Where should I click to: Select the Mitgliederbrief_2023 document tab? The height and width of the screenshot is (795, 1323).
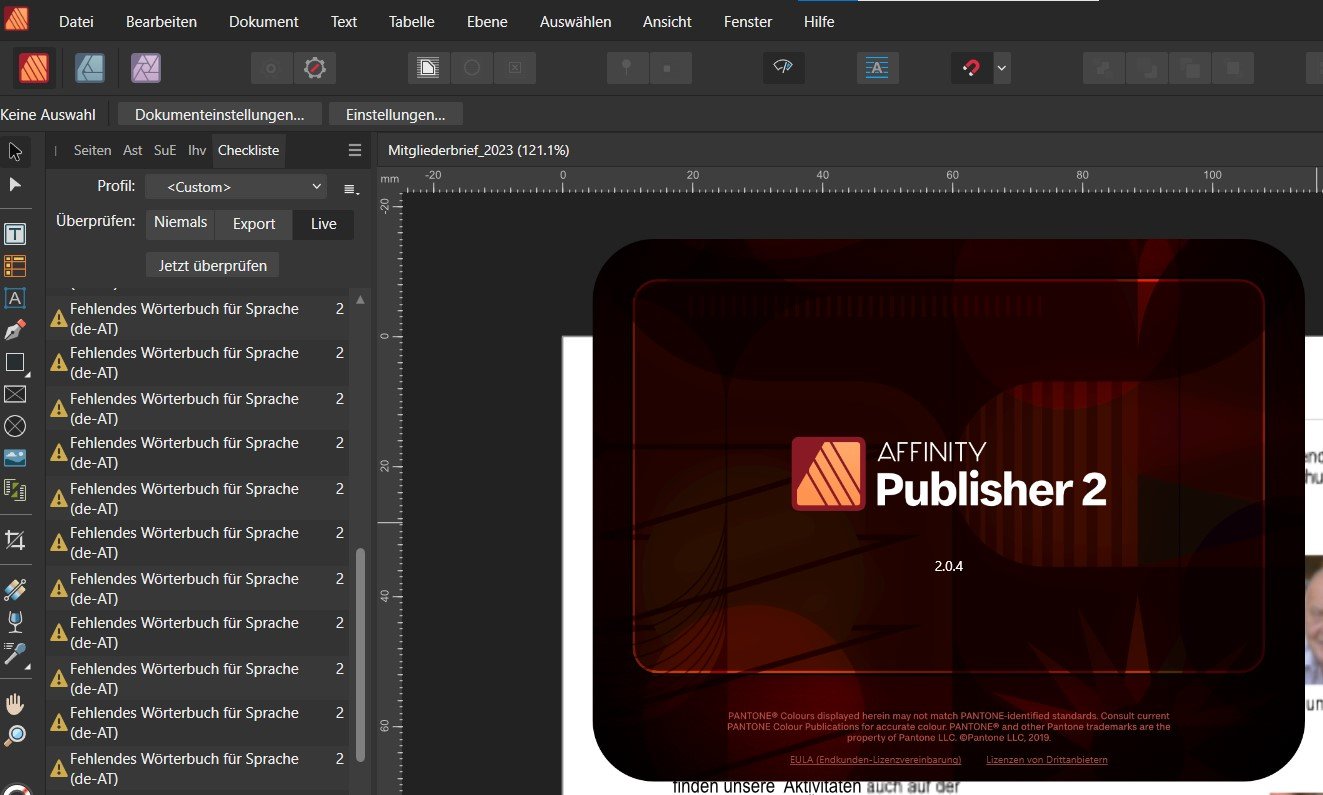point(478,150)
